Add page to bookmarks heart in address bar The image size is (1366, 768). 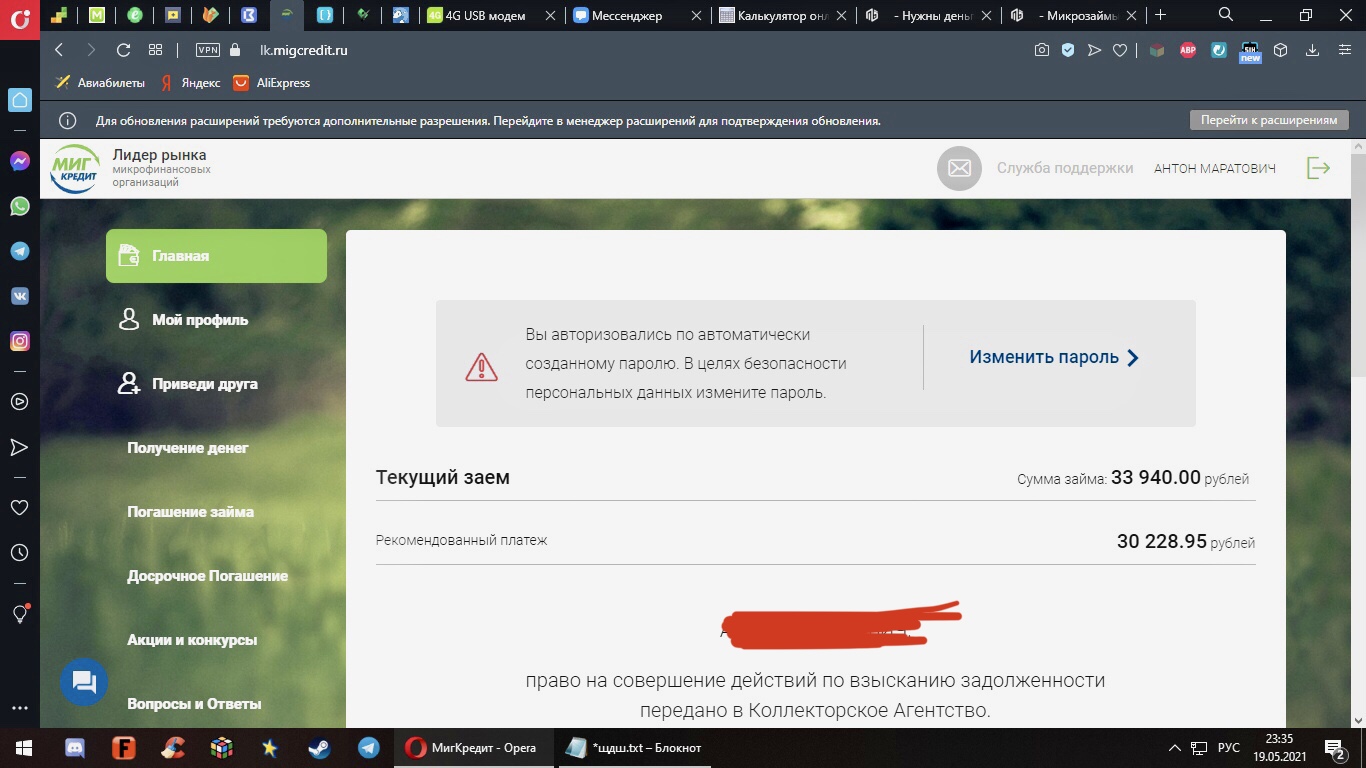click(1120, 50)
